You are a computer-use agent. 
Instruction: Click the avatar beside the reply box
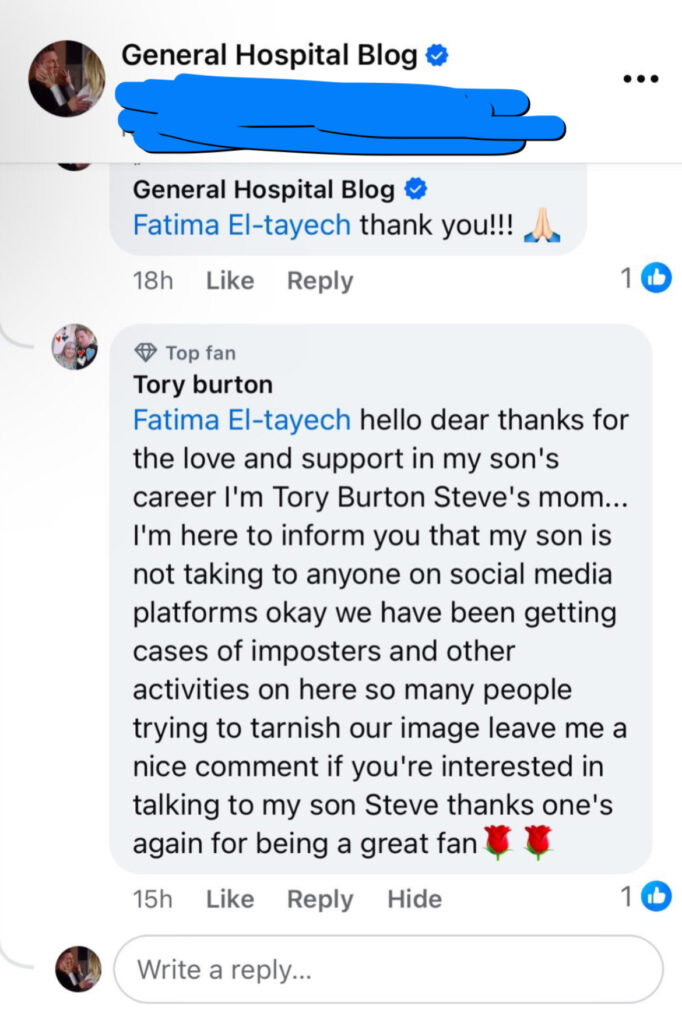tap(78, 969)
